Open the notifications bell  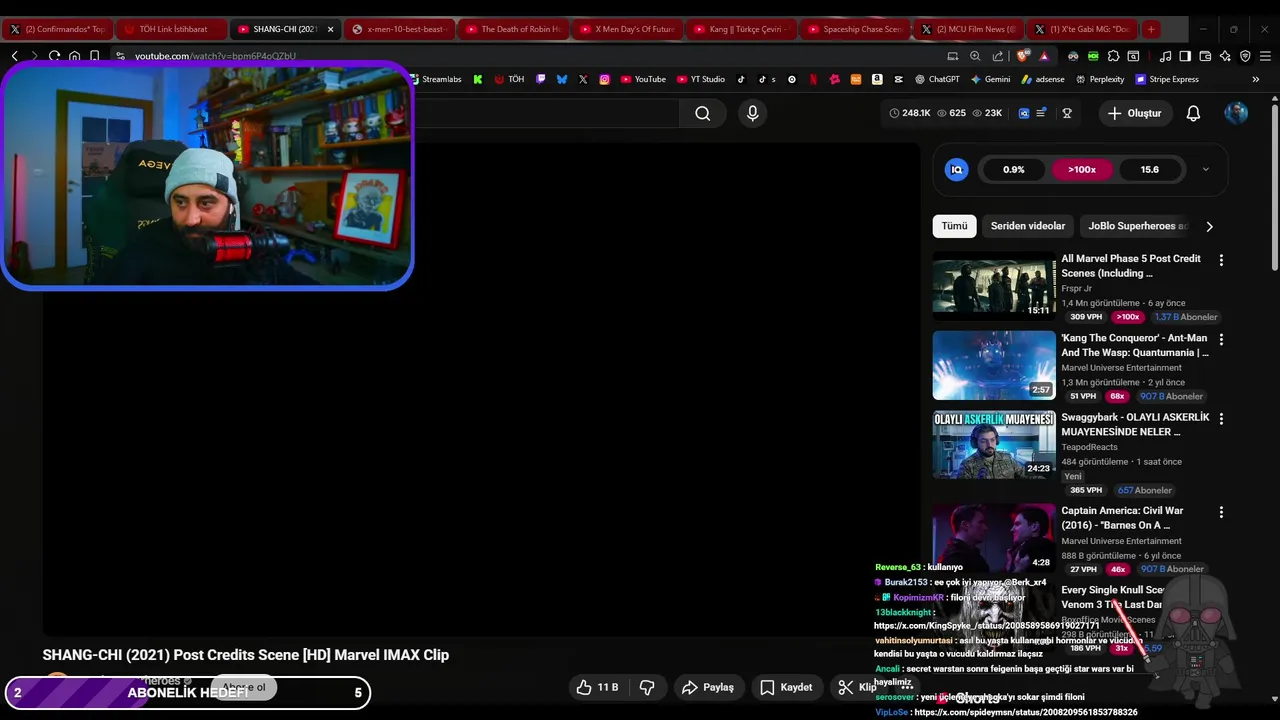pos(1193,113)
